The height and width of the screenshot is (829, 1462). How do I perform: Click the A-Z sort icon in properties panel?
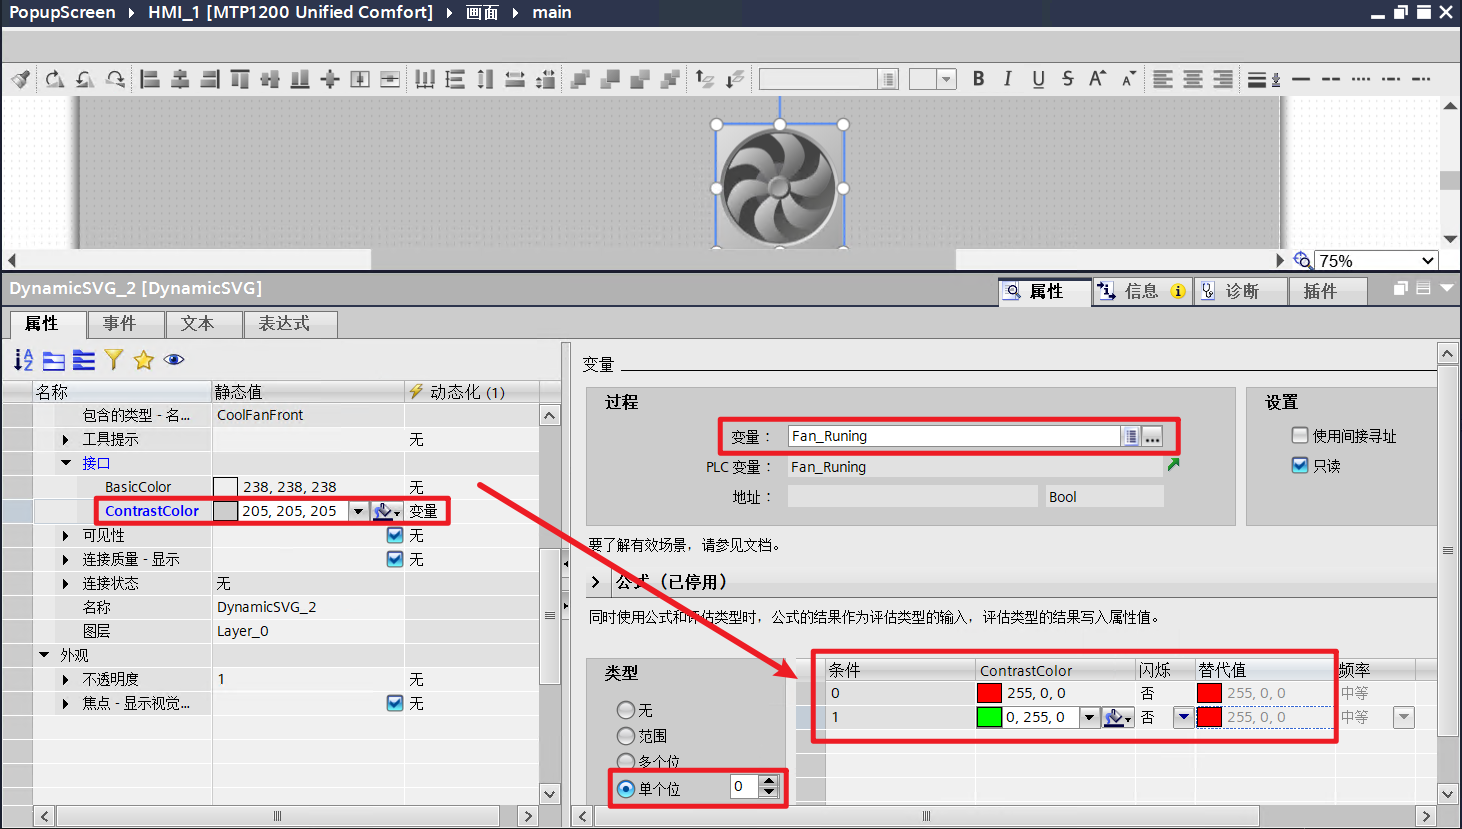[x=22, y=360]
